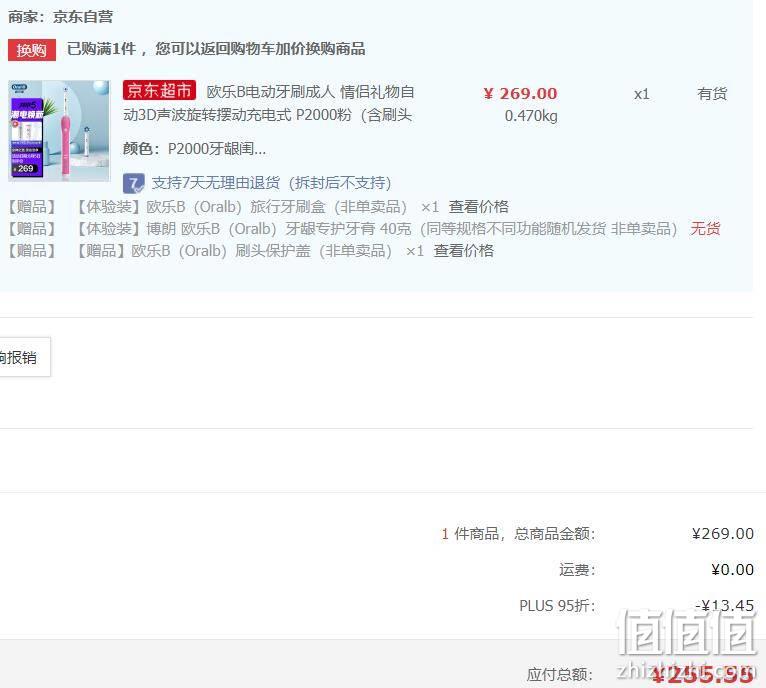The image size is (766, 688).
Task: Click the 京东超市 red tag
Action: click(159, 90)
